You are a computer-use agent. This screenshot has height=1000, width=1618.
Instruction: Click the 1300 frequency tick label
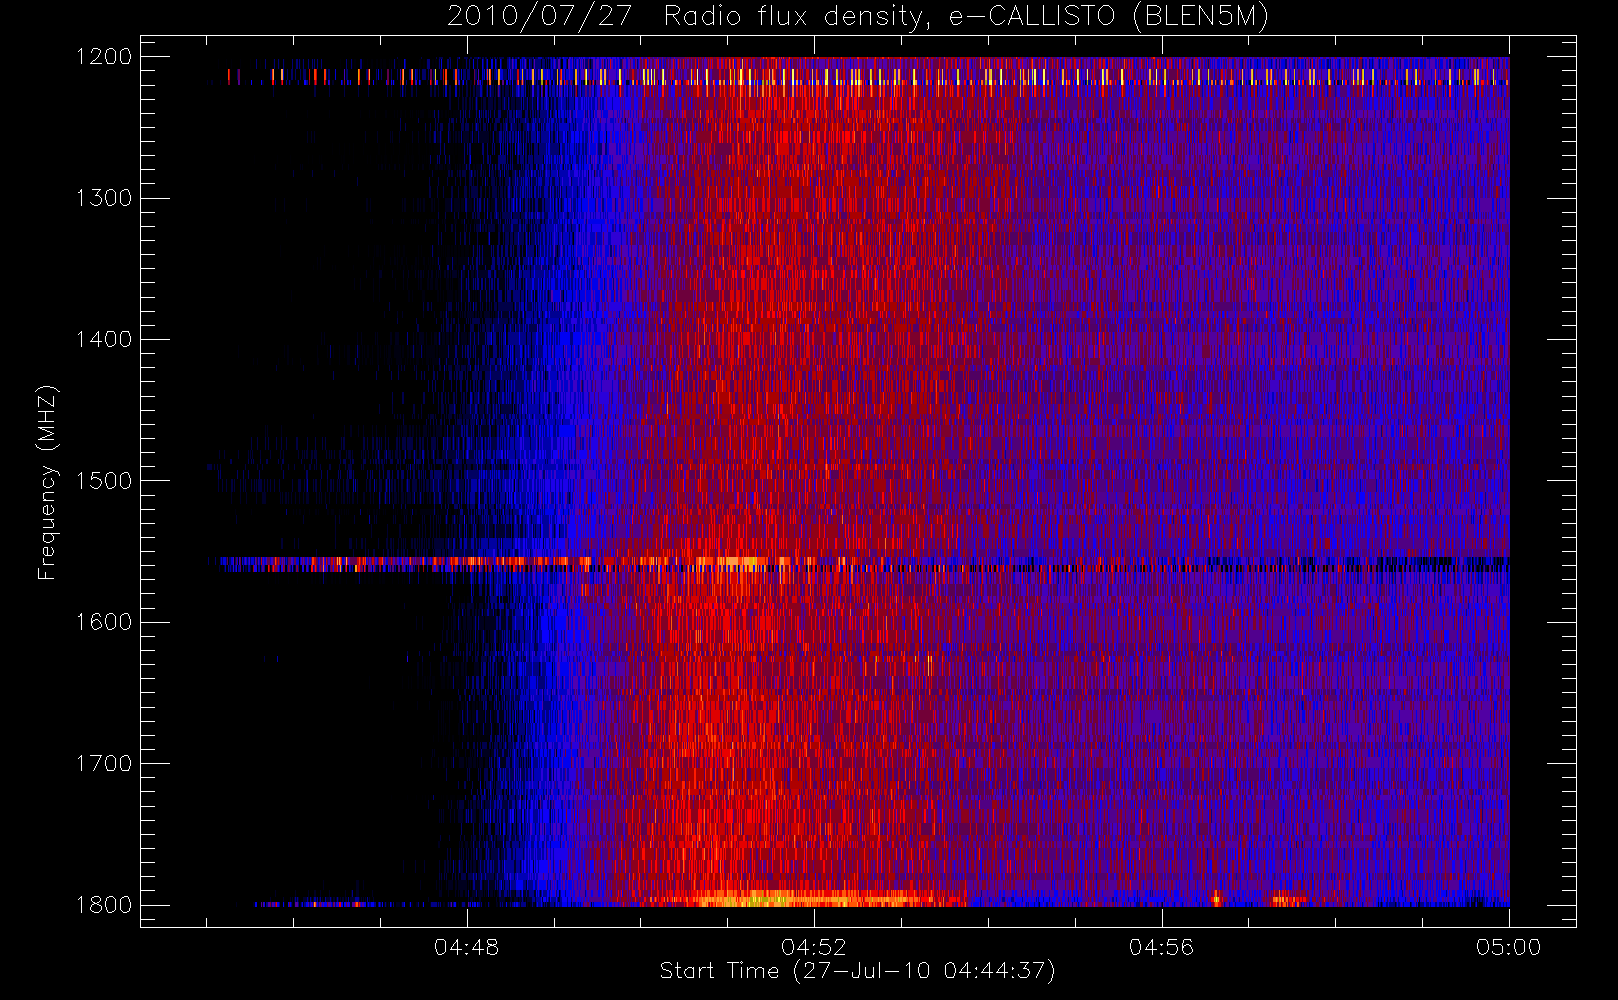[x=104, y=198]
